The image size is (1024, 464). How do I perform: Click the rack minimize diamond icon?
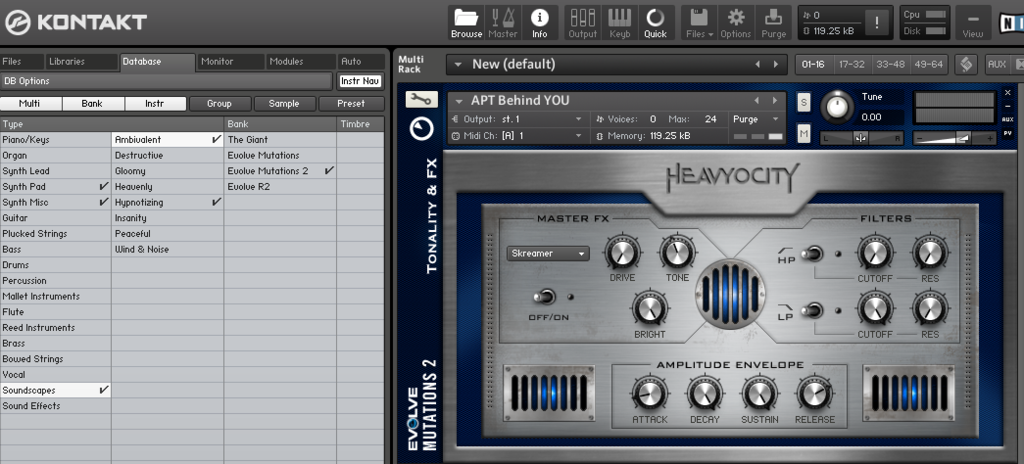(x=966, y=64)
